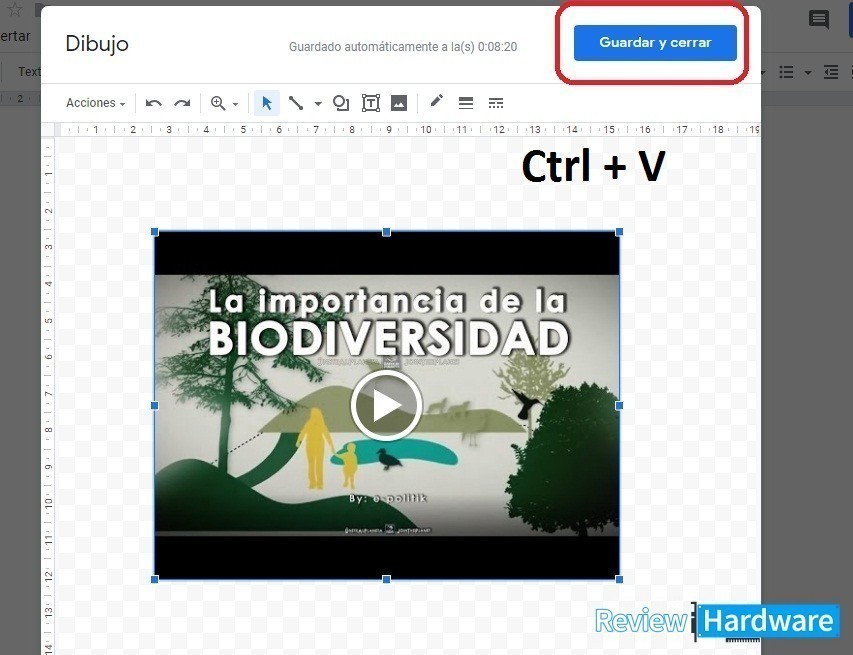Click the vertical ruler at mark 5
This screenshot has width=853, height=655.
point(48,320)
